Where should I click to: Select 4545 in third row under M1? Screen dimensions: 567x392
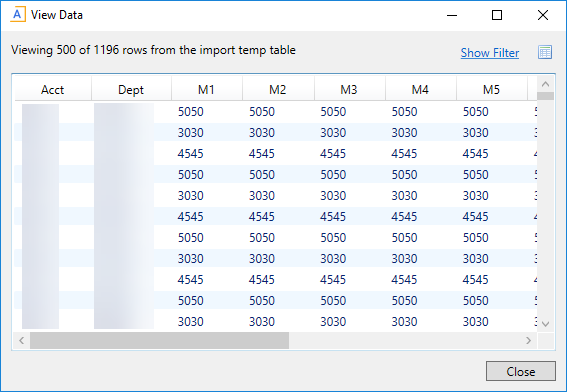pyautogui.click(x=191, y=154)
